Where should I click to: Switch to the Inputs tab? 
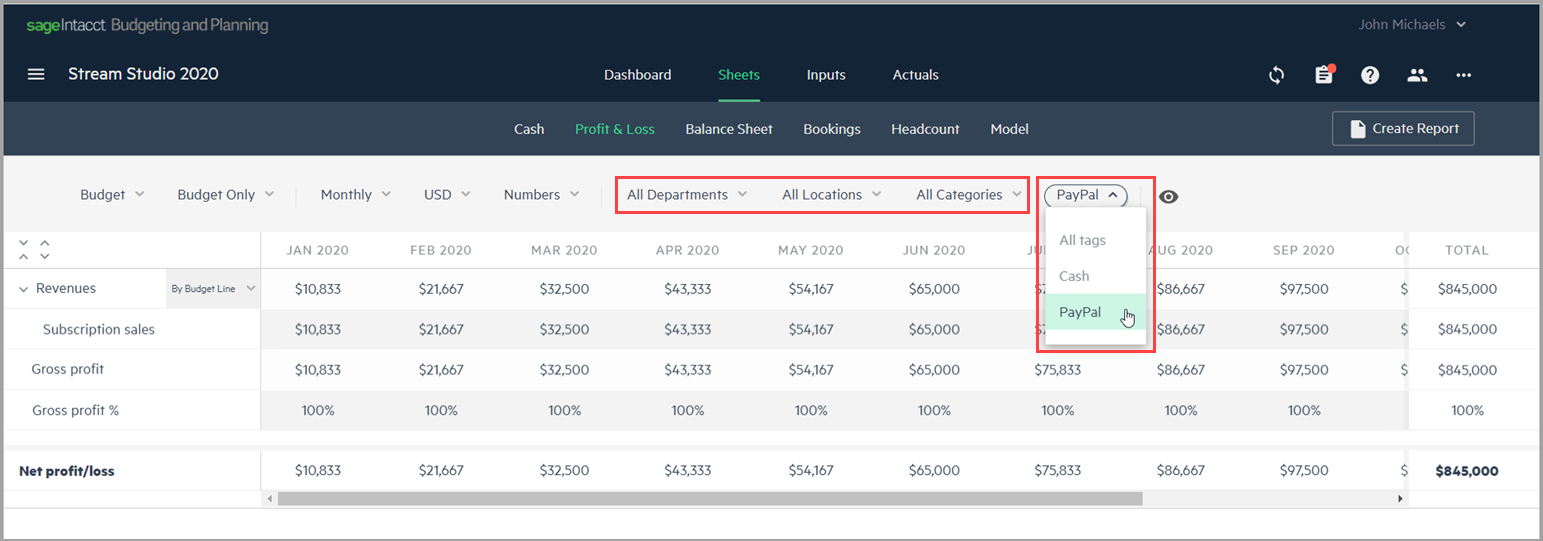click(826, 75)
